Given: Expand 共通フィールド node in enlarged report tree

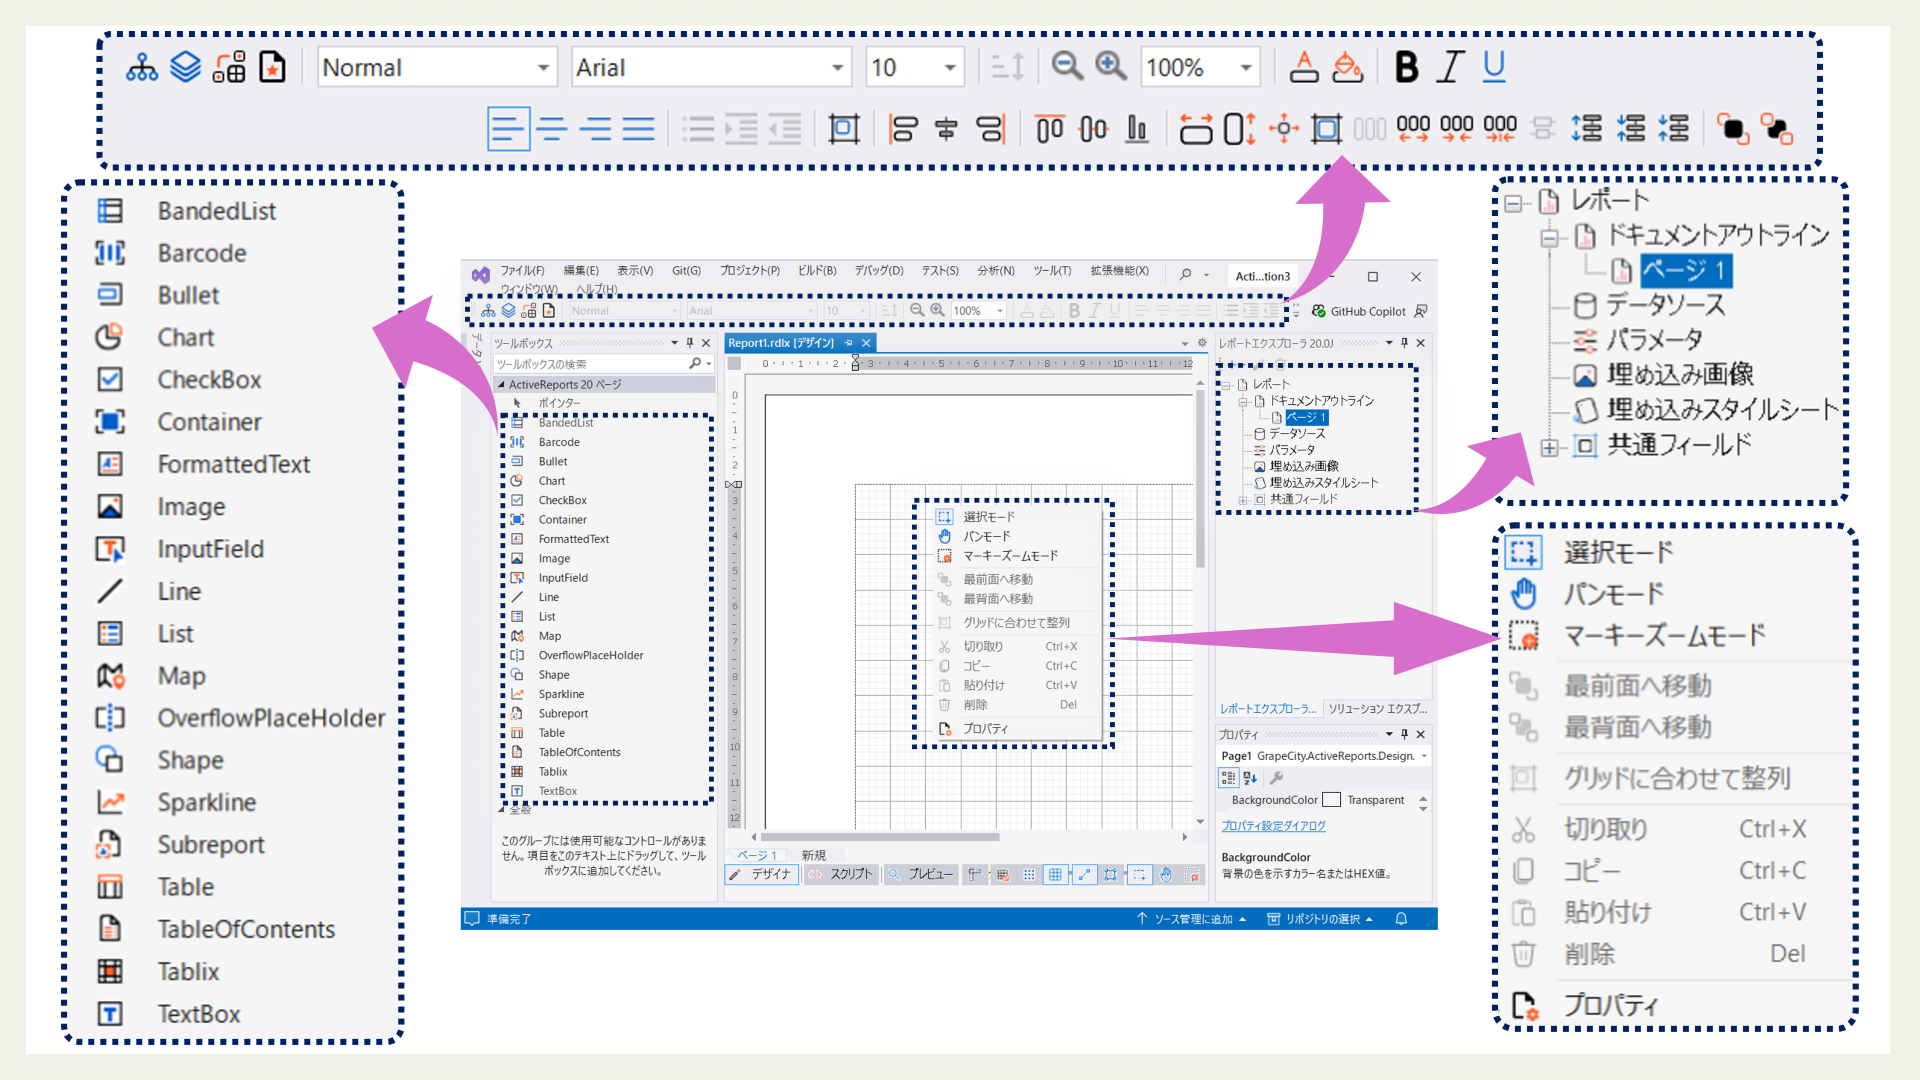Looking at the screenshot, I should tap(1549, 447).
